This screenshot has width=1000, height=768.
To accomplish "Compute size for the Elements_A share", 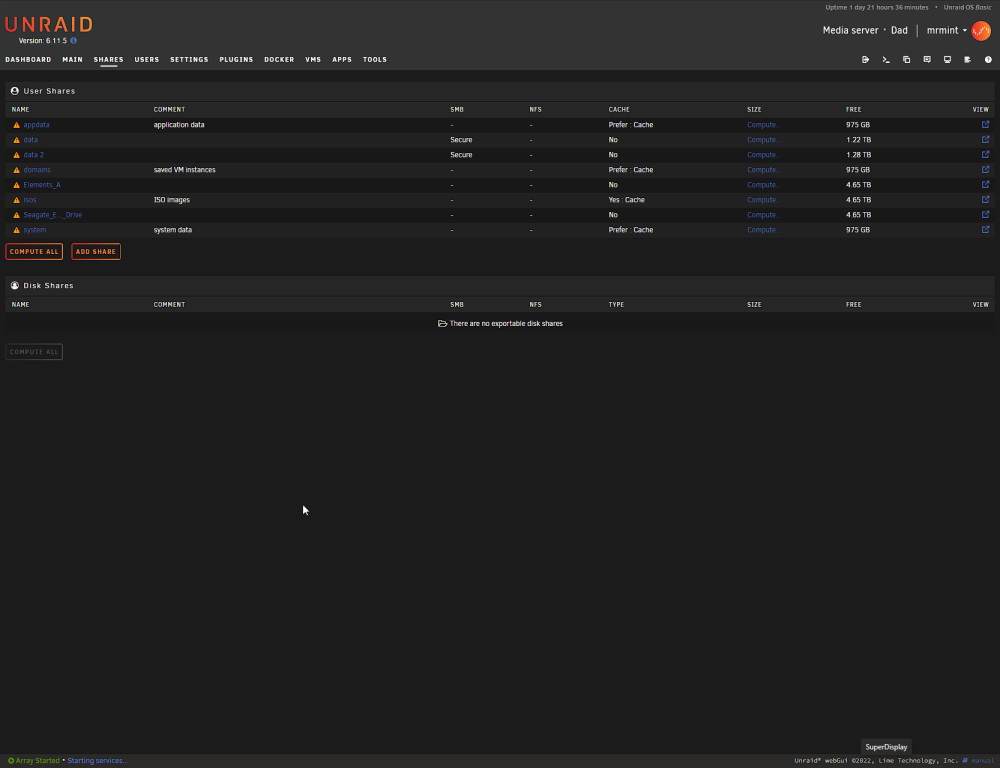I will [763, 185].
